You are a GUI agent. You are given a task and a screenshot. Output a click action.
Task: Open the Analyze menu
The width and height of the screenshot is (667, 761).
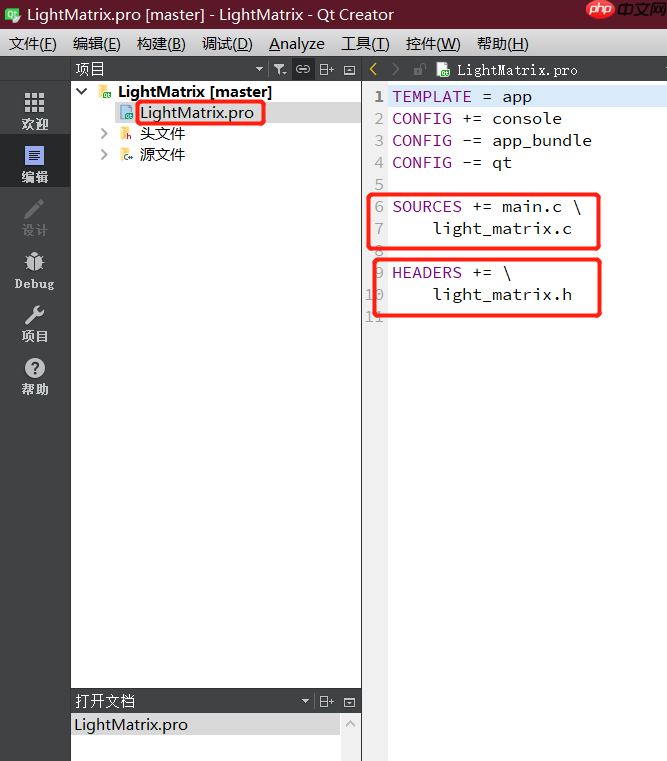[297, 44]
